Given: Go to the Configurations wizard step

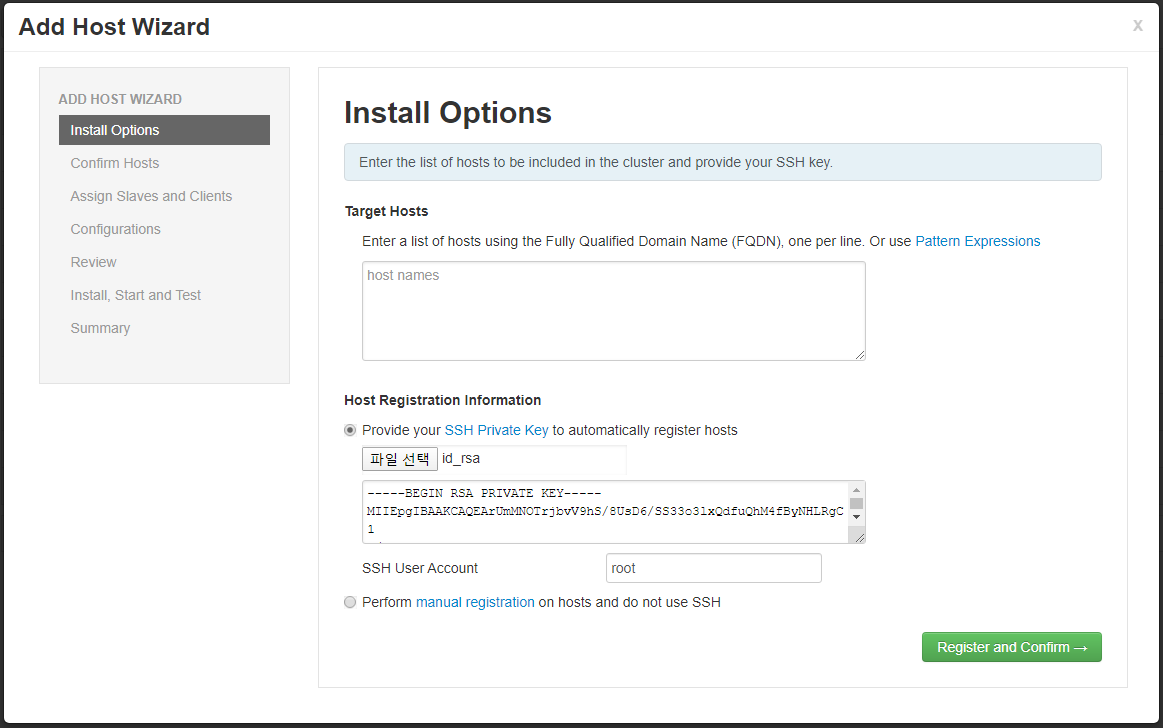Looking at the screenshot, I should pyautogui.click(x=115, y=228).
